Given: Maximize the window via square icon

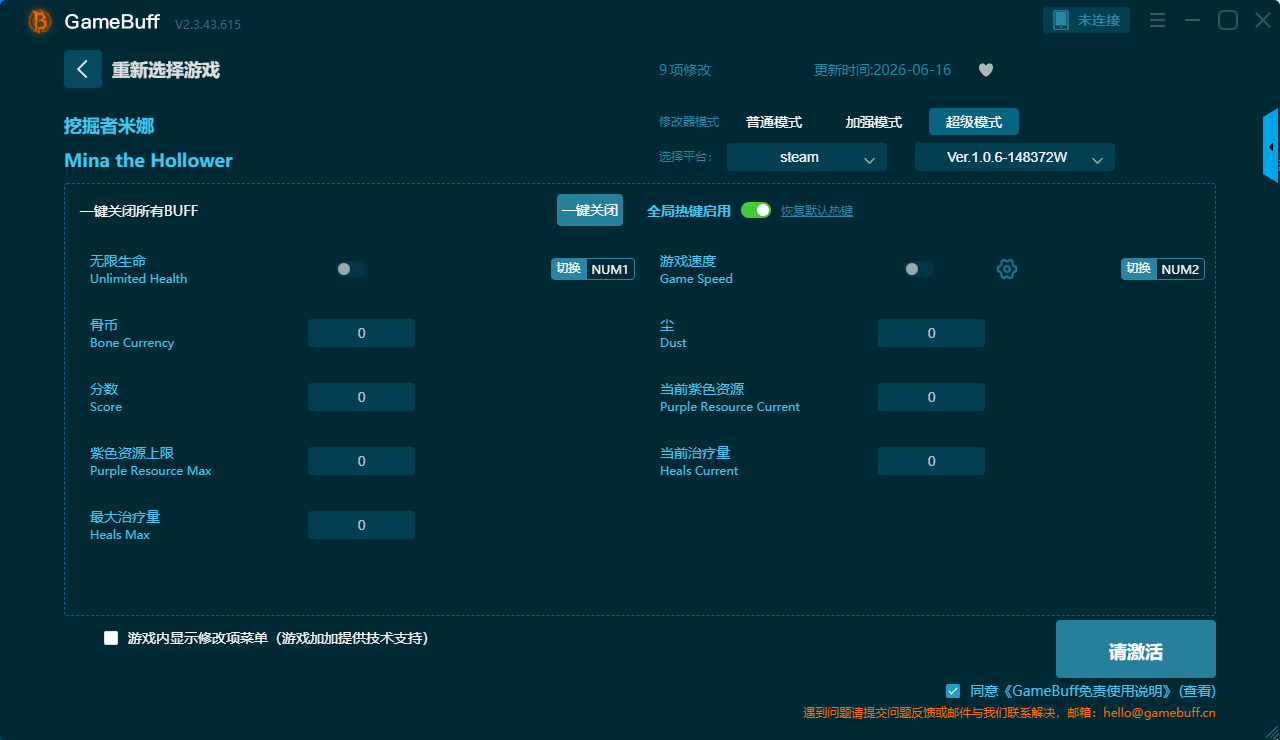Looking at the screenshot, I should (x=1228, y=20).
